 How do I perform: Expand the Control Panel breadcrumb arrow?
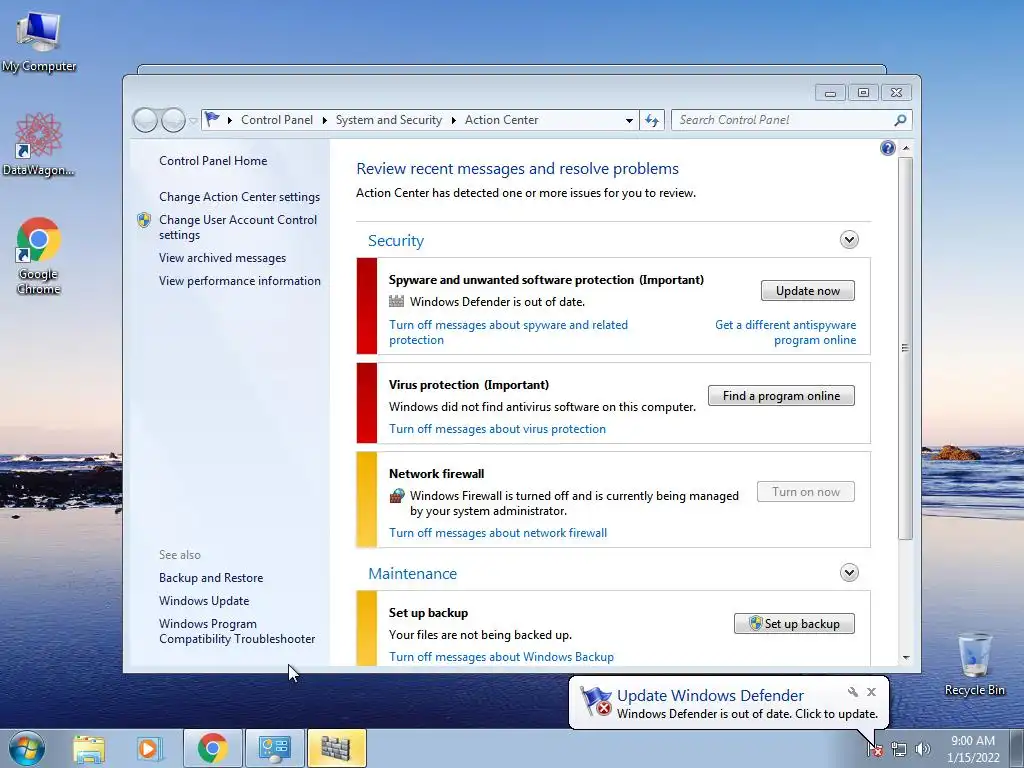point(325,120)
